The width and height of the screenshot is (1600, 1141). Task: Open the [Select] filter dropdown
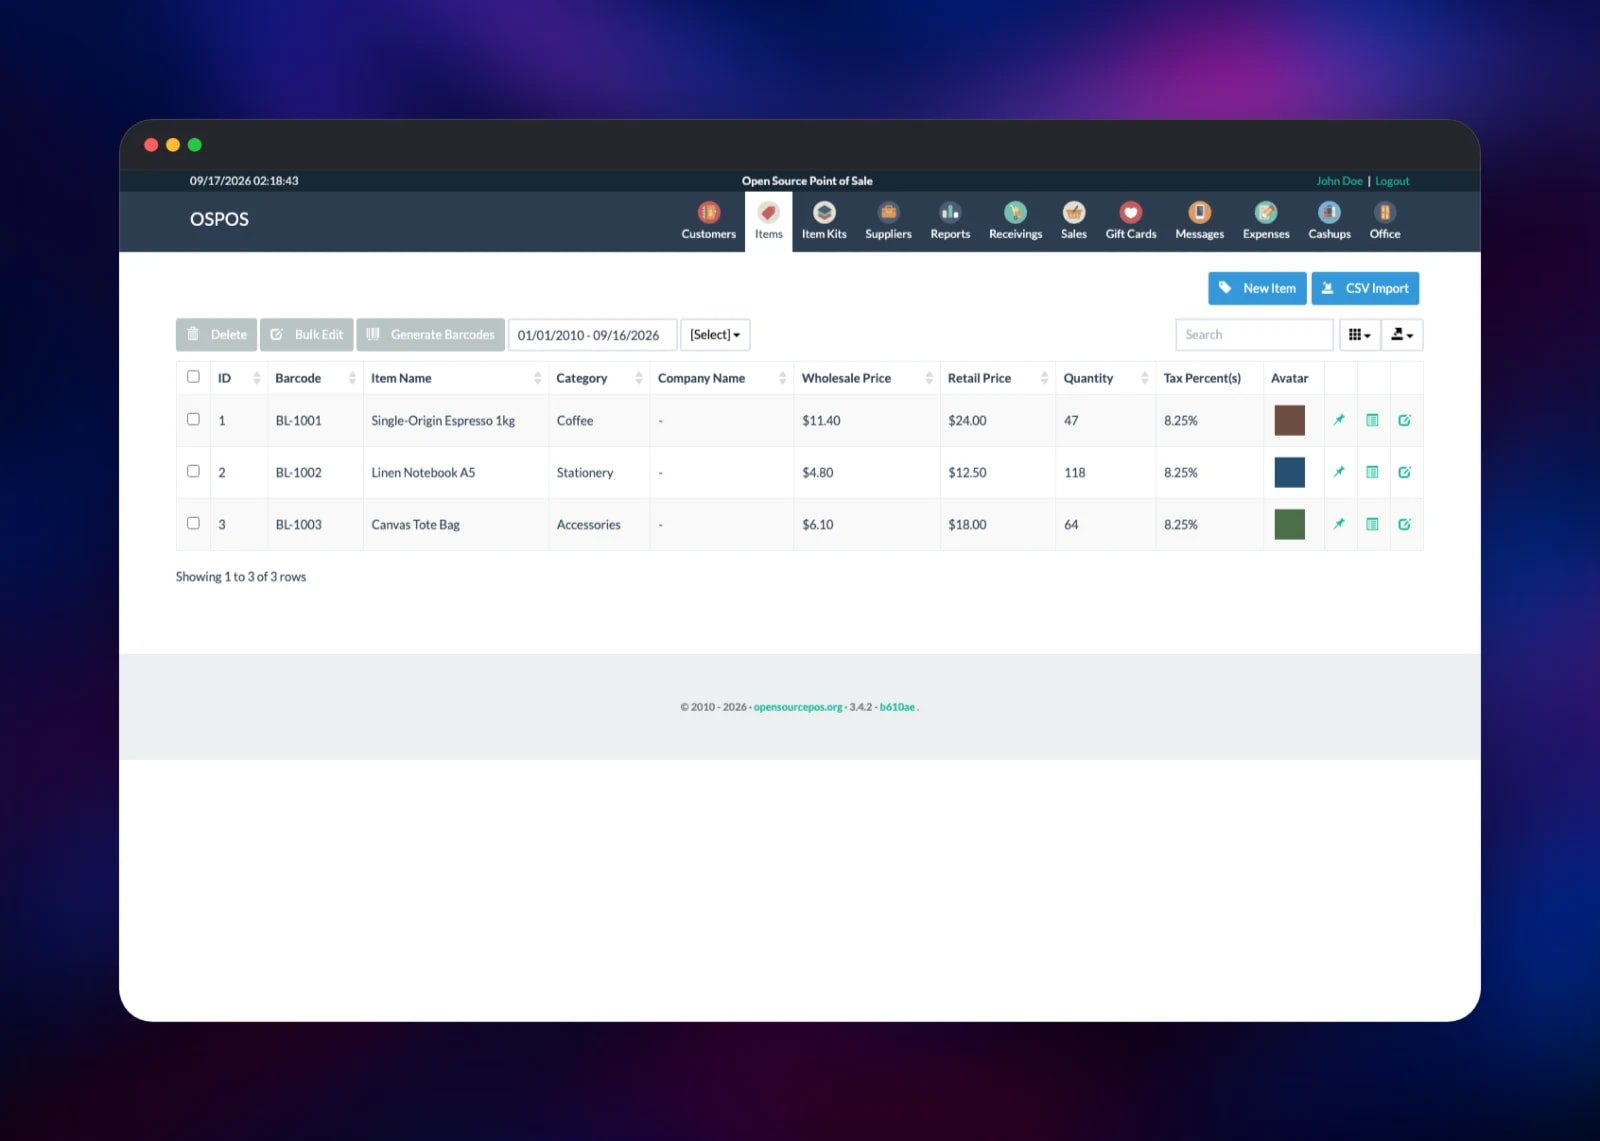[x=715, y=335]
